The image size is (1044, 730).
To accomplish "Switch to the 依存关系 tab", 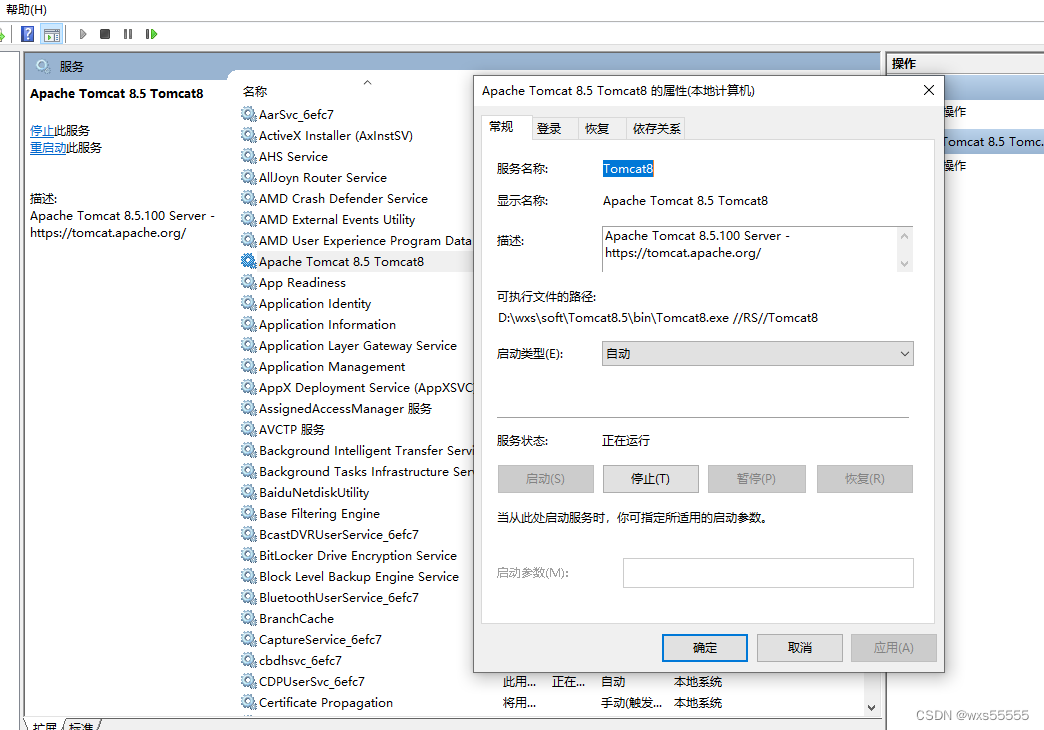I will coord(656,129).
